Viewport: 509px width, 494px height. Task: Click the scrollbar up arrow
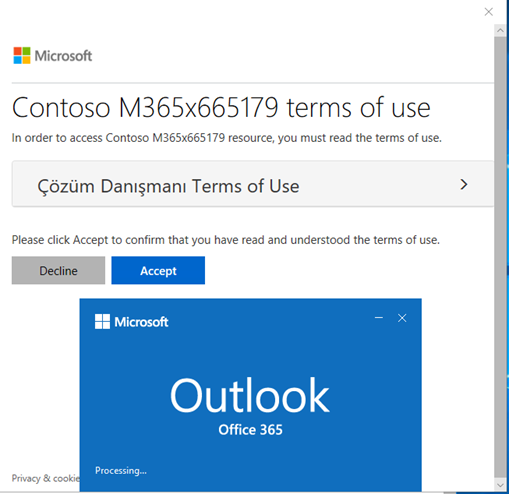[500, 30]
